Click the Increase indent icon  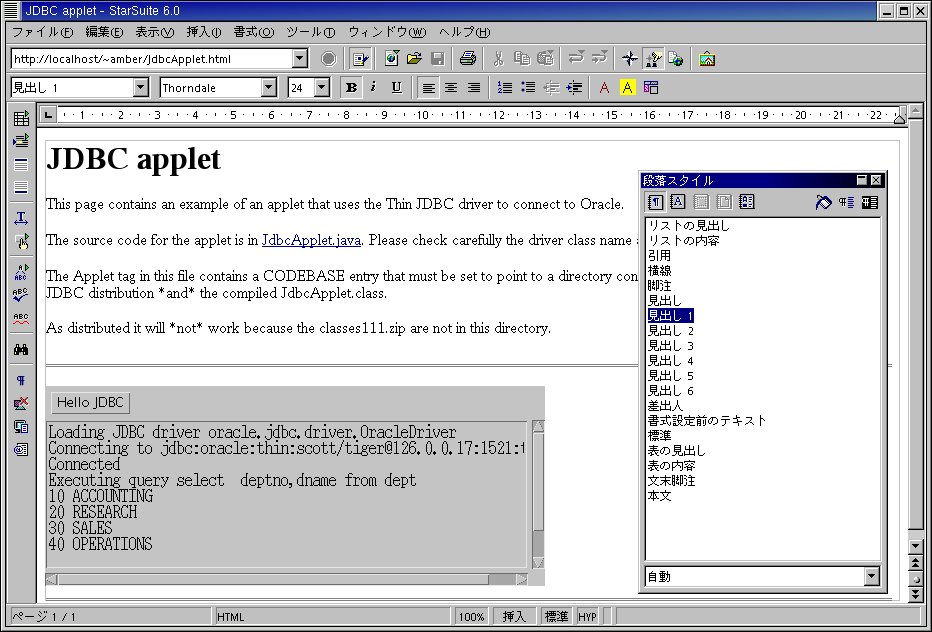pyautogui.click(x=574, y=88)
